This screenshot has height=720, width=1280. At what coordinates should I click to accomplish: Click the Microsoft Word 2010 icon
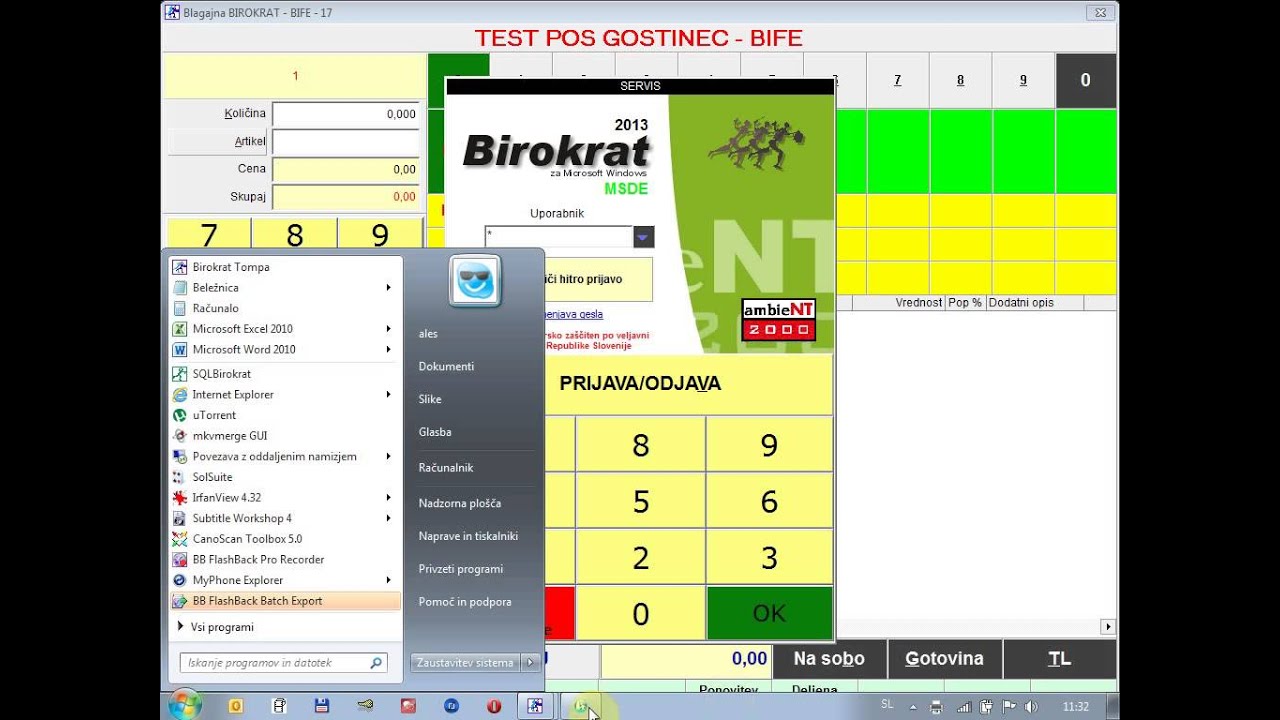coord(180,350)
